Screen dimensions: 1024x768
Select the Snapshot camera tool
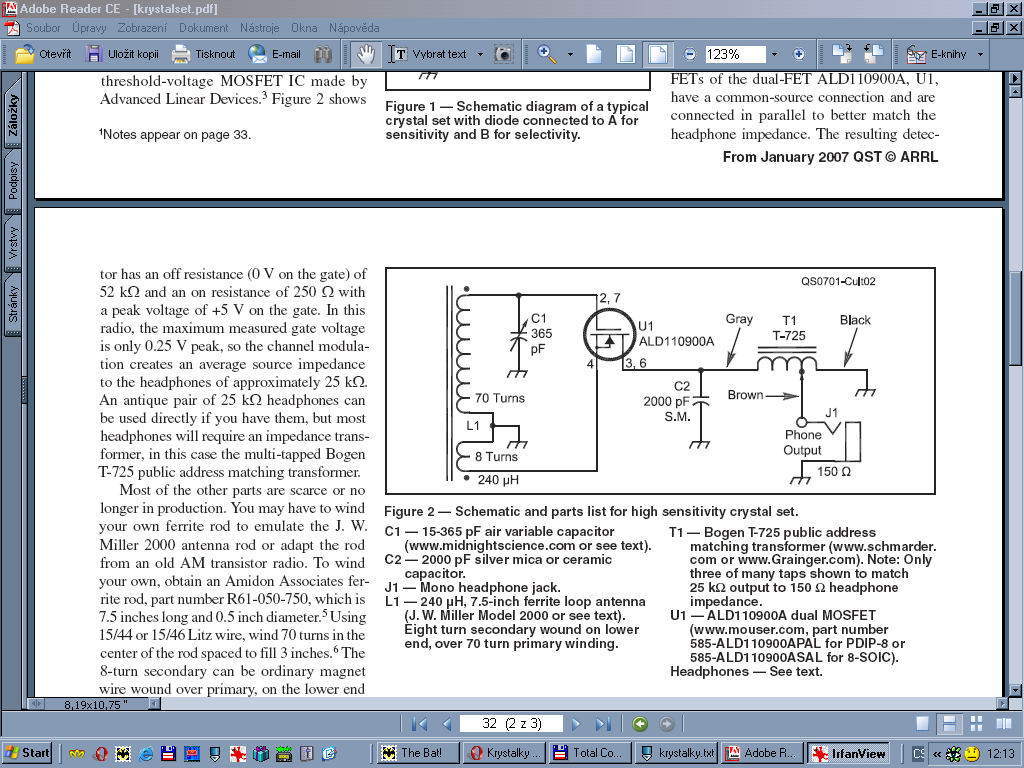click(x=504, y=54)
